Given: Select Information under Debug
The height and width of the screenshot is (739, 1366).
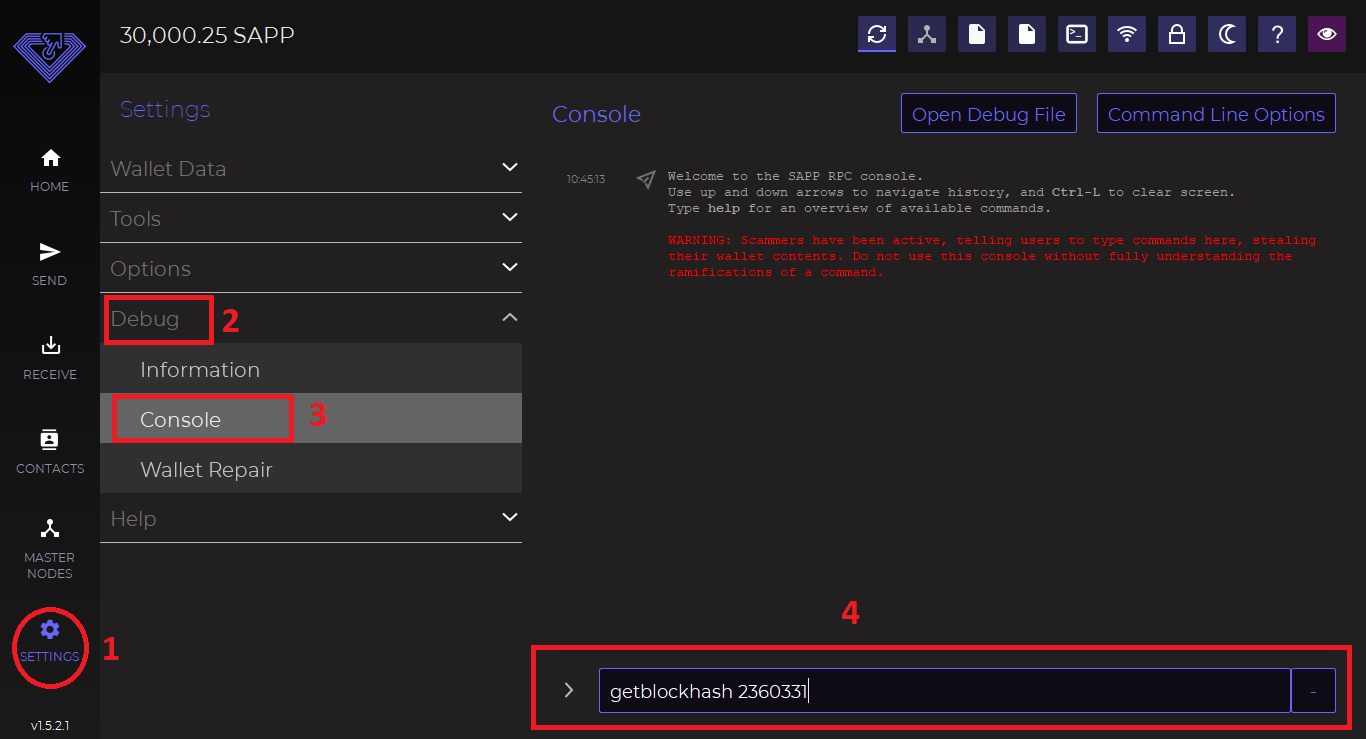Looking at the screenshot, I should point(200,370).
